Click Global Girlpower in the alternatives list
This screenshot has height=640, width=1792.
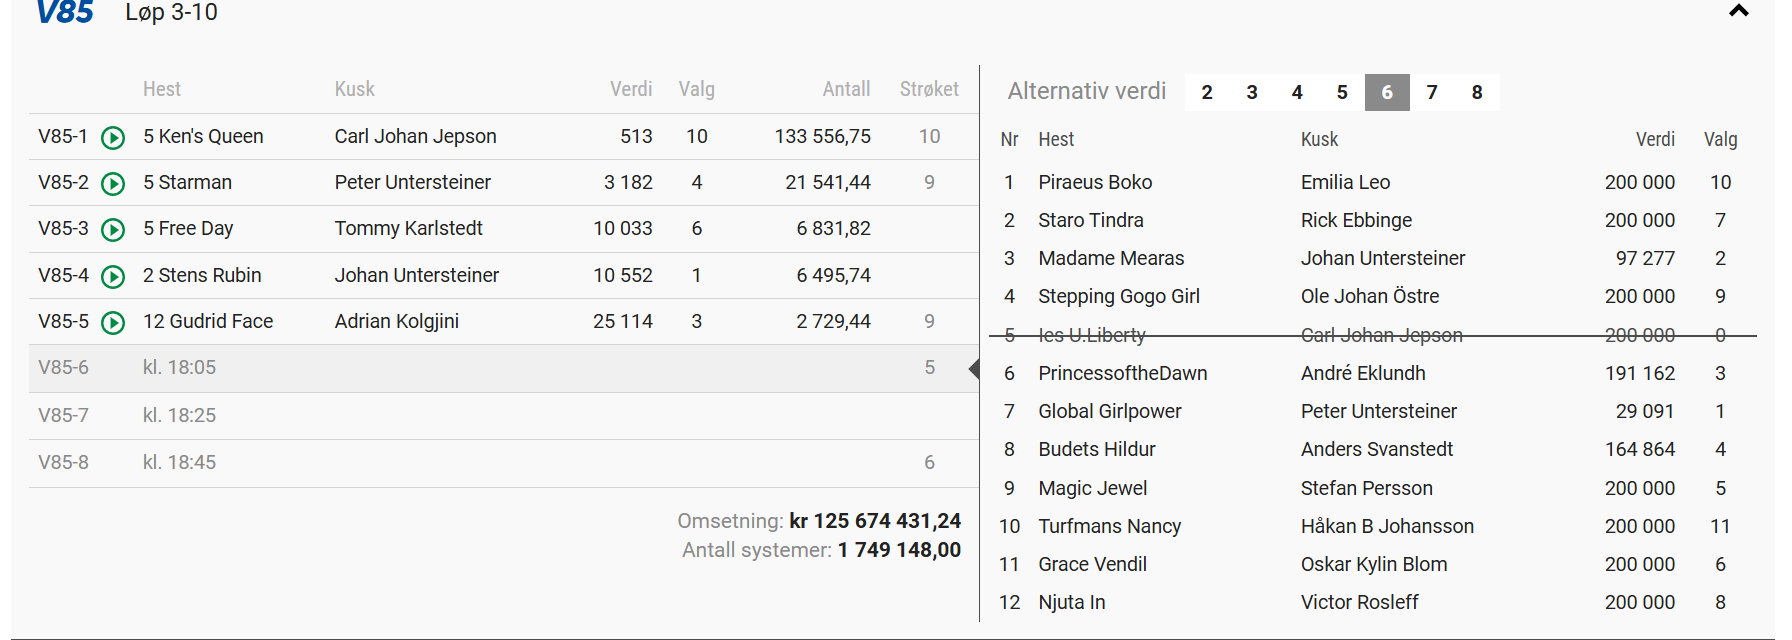[x=1109, y=411]
